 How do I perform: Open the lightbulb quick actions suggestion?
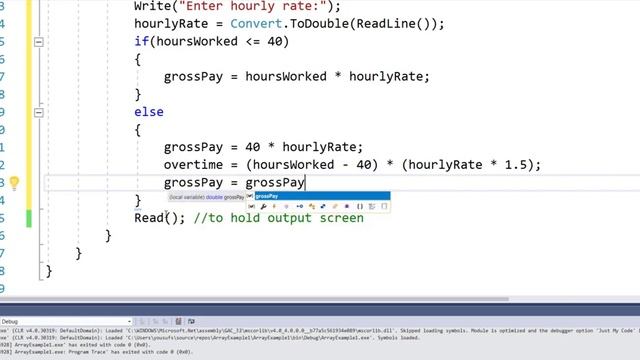(14, 182)
